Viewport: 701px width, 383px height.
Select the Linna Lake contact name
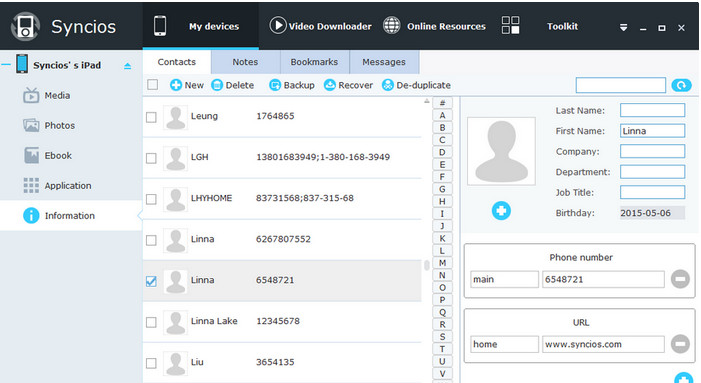point(214,321)
